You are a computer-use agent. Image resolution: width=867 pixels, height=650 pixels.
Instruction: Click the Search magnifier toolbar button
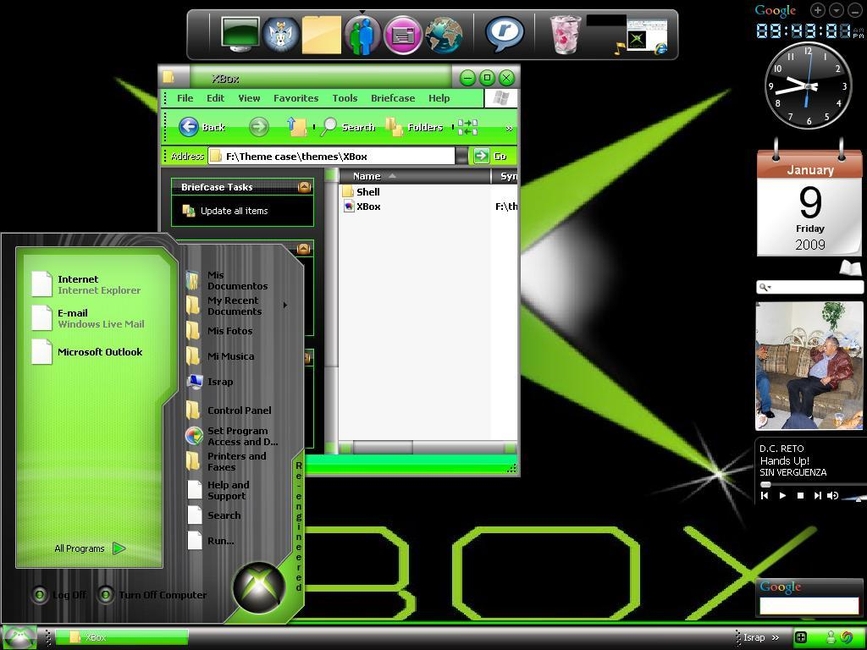pos(348,127)
